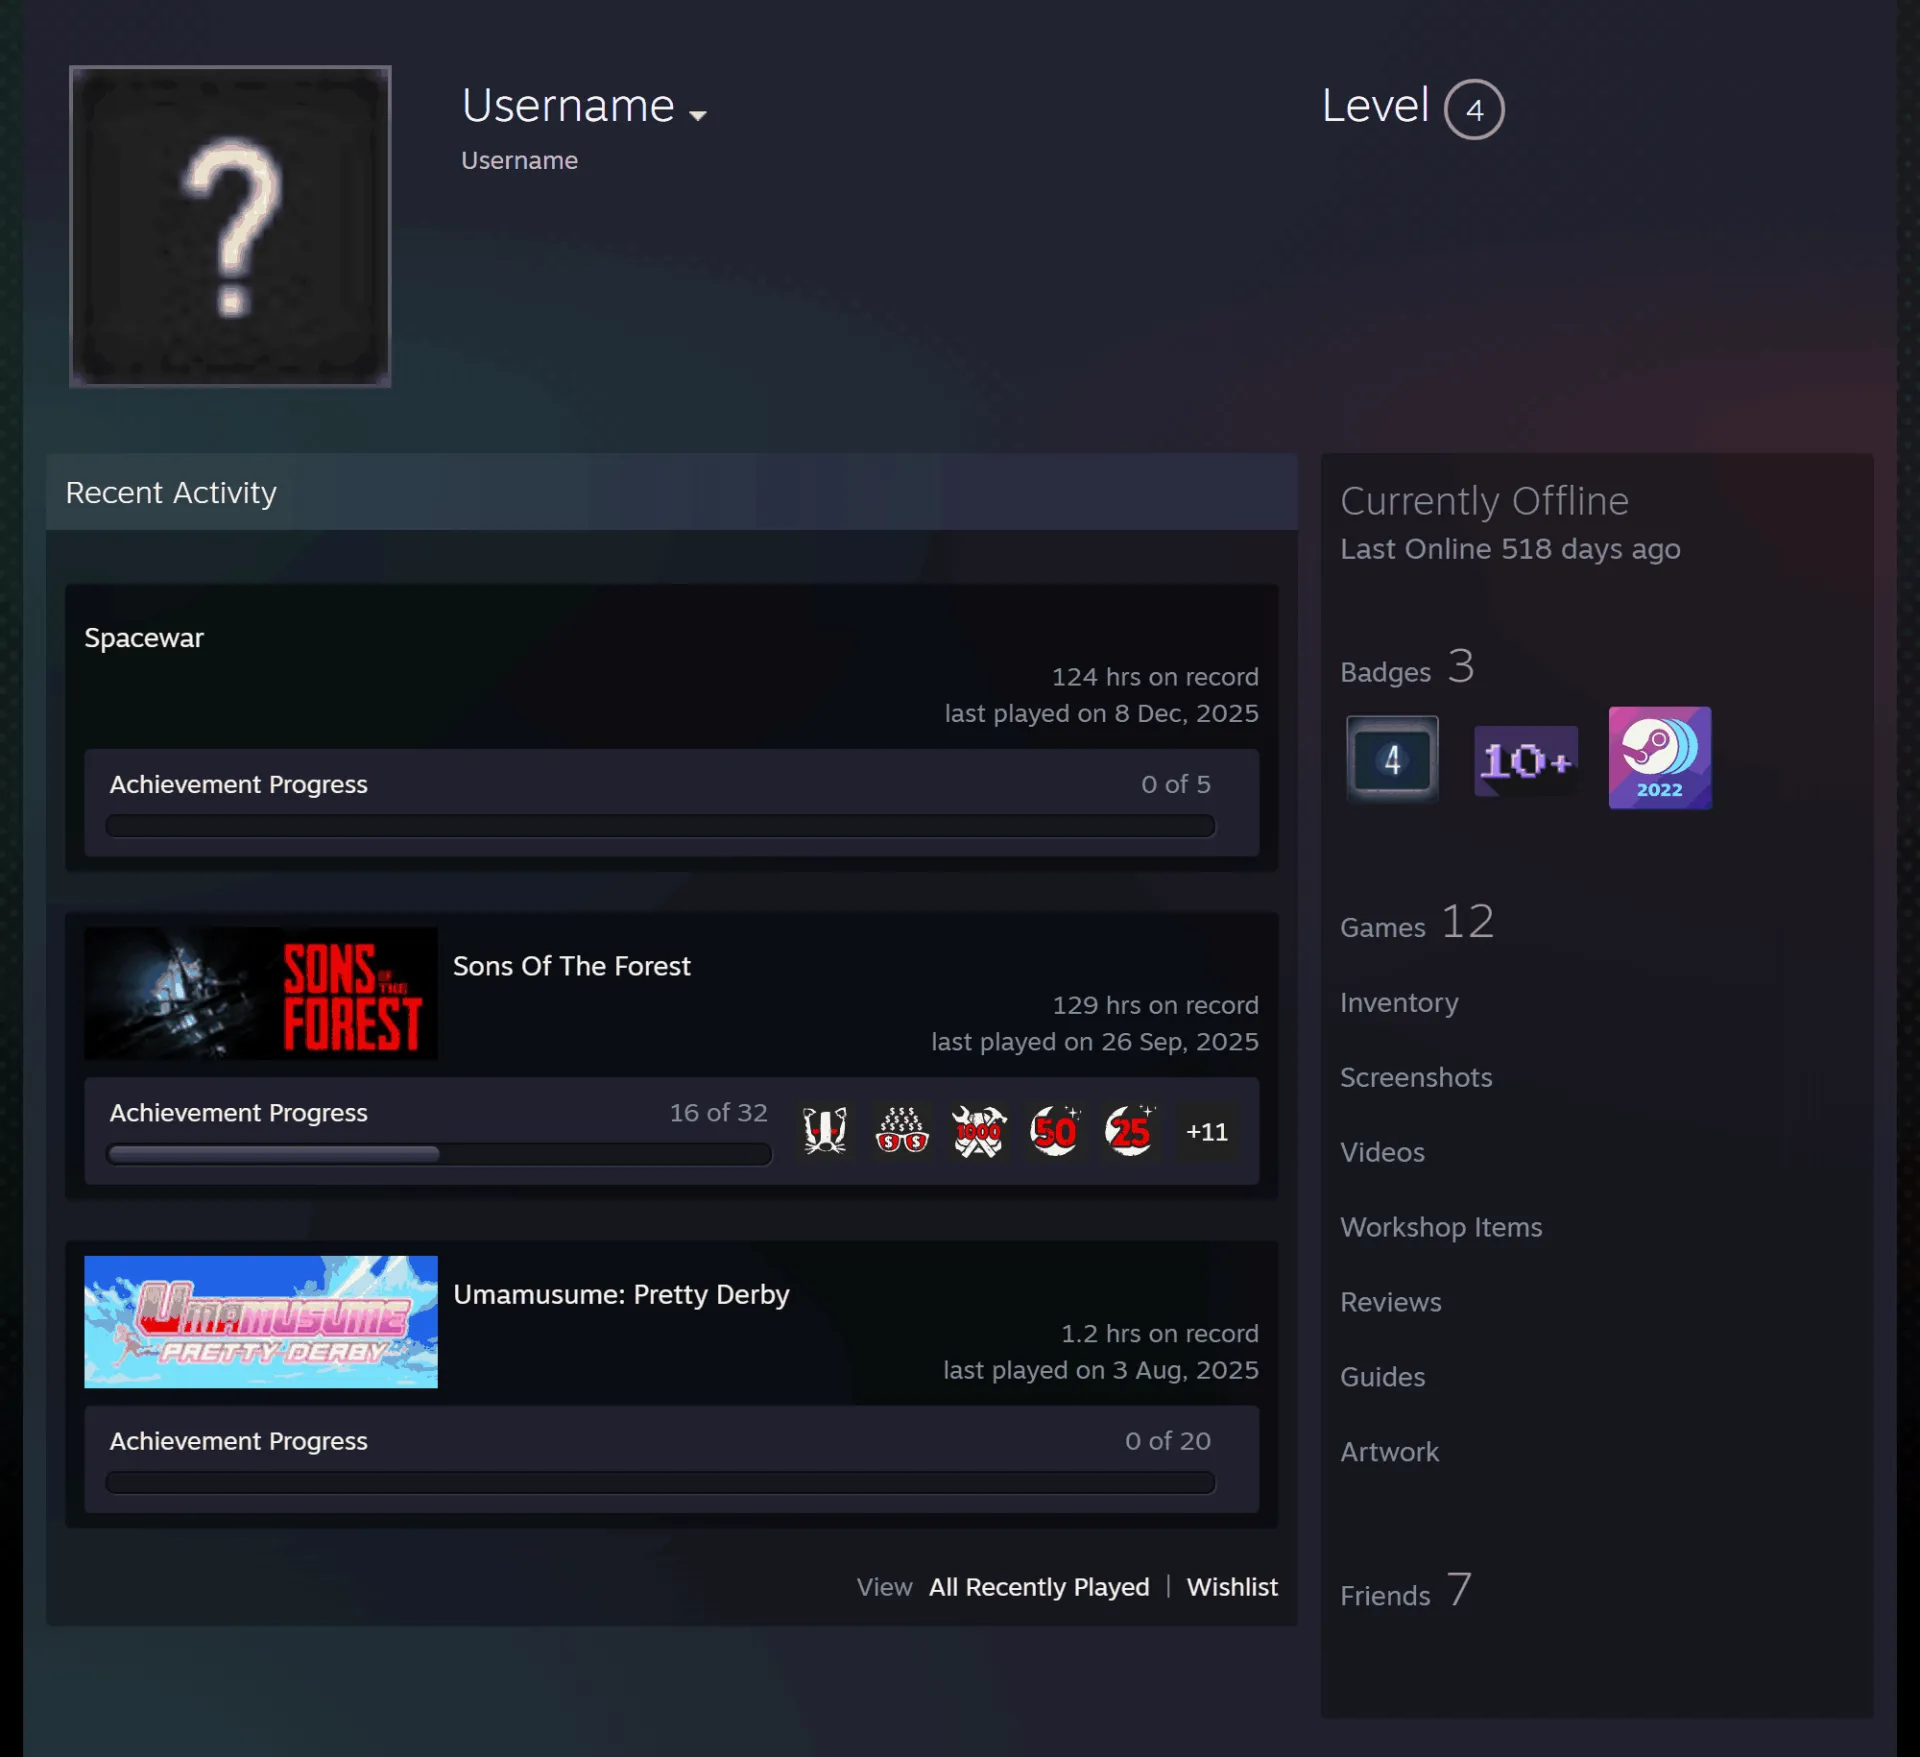Click 'last played on 26 Sep, 2025' text
Viewport: 1920px width, 1757px height.
tap(1095, 1042)
